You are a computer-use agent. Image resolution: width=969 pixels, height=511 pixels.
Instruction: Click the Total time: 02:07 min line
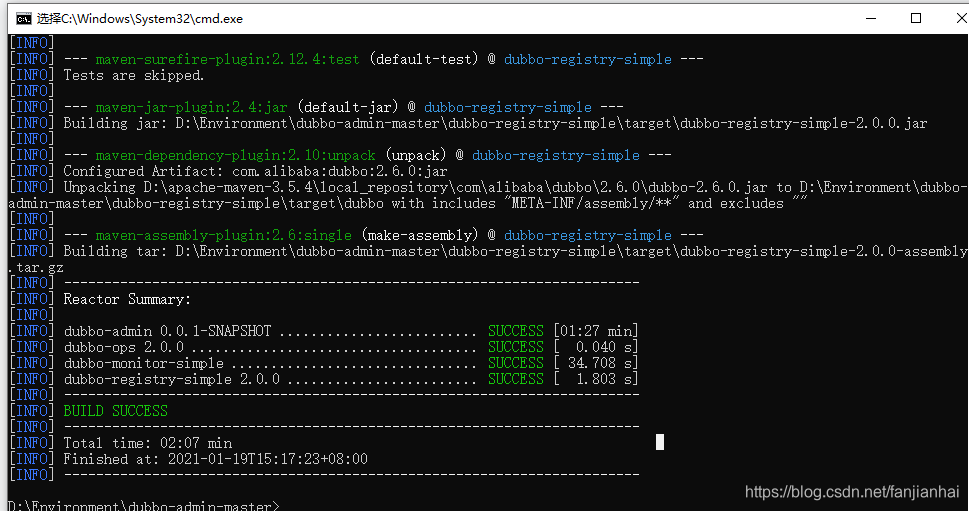[148, 443]
